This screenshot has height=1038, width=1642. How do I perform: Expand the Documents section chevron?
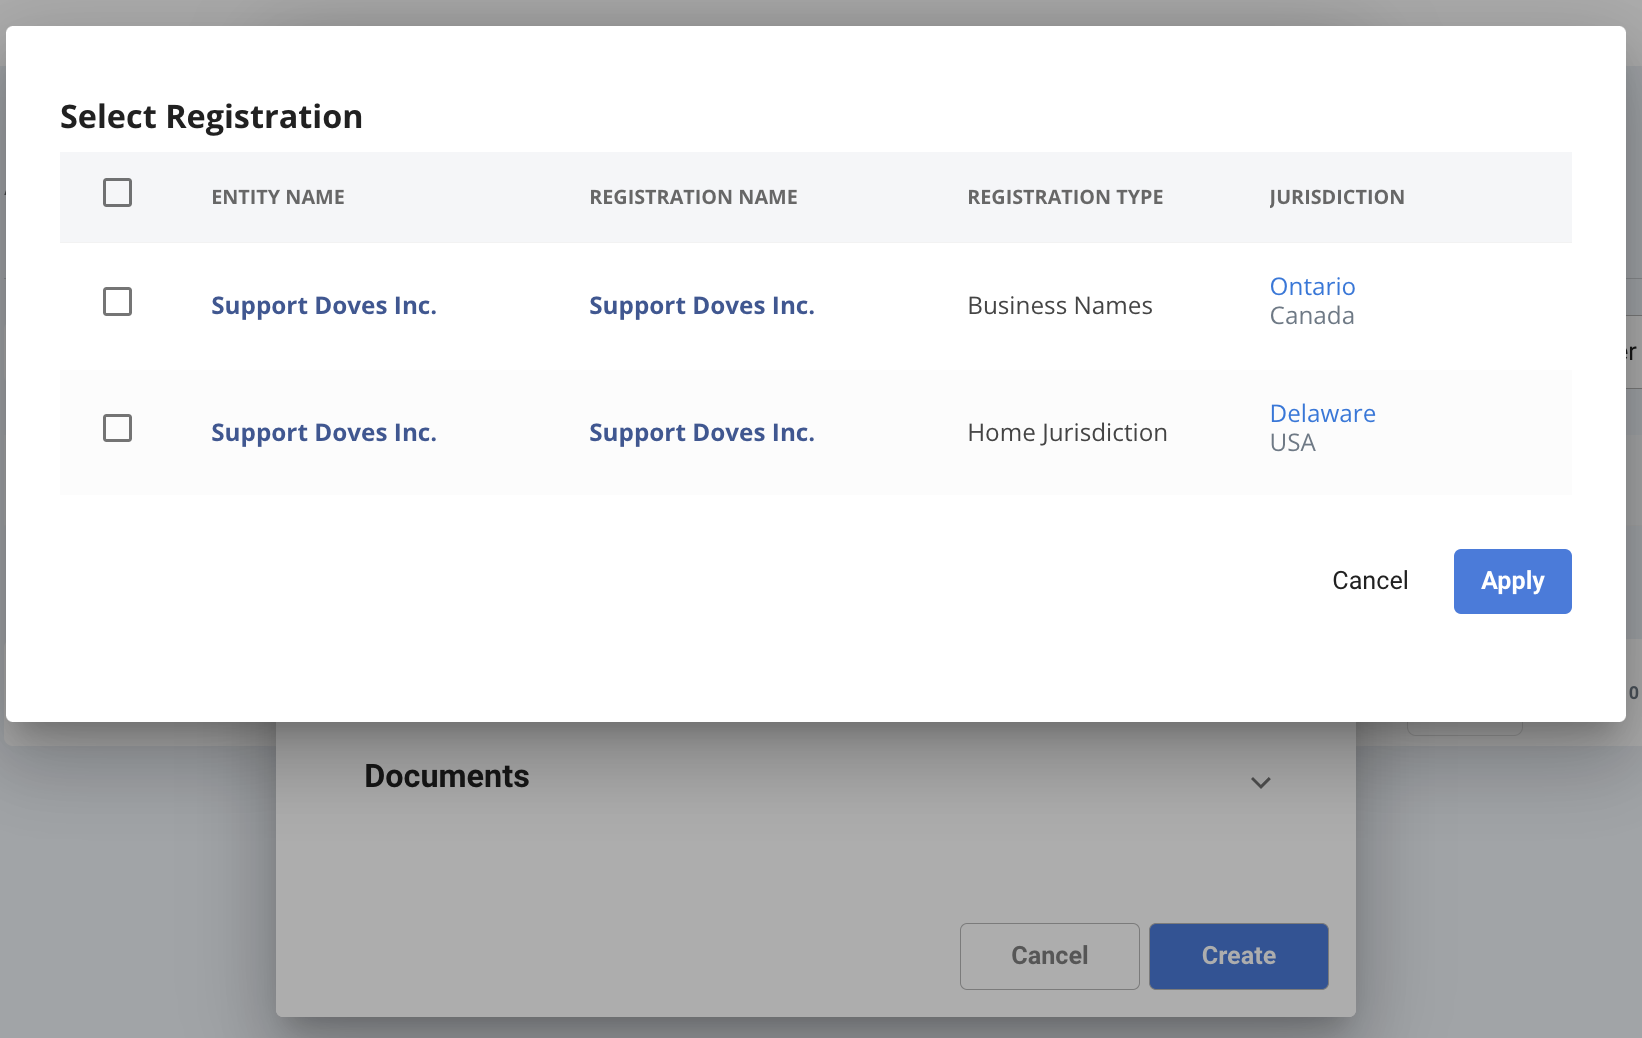1260,782
